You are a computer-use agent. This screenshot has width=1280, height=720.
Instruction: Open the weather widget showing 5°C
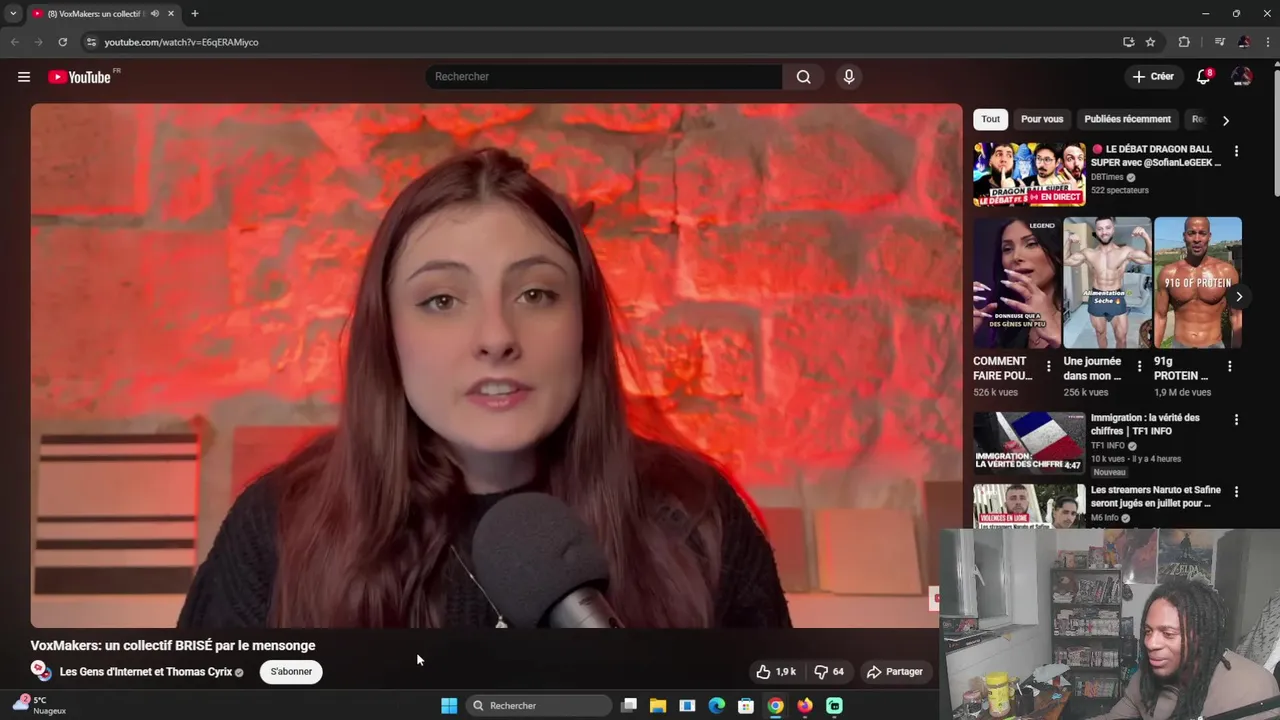click(38, 705)
